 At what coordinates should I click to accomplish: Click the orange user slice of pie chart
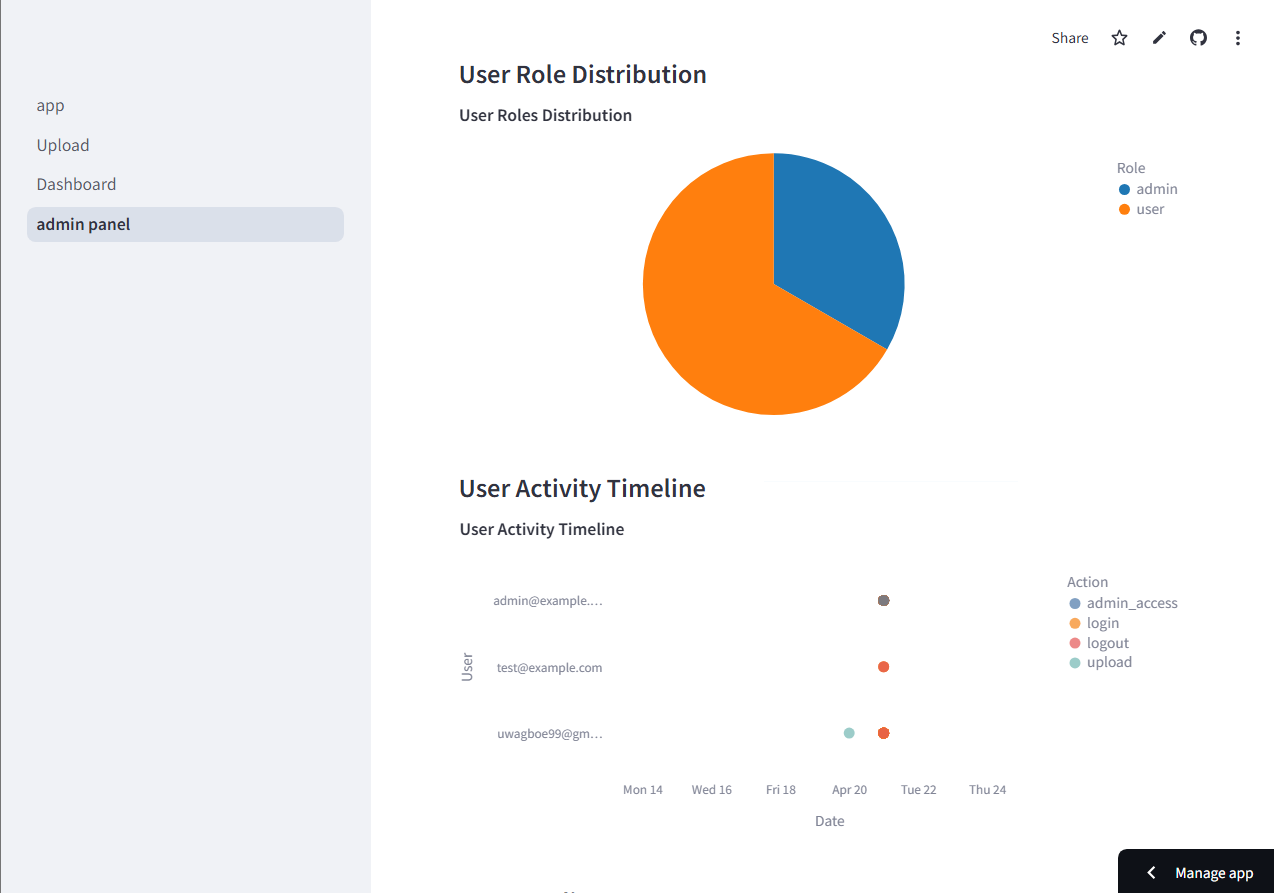coord(710,320)
